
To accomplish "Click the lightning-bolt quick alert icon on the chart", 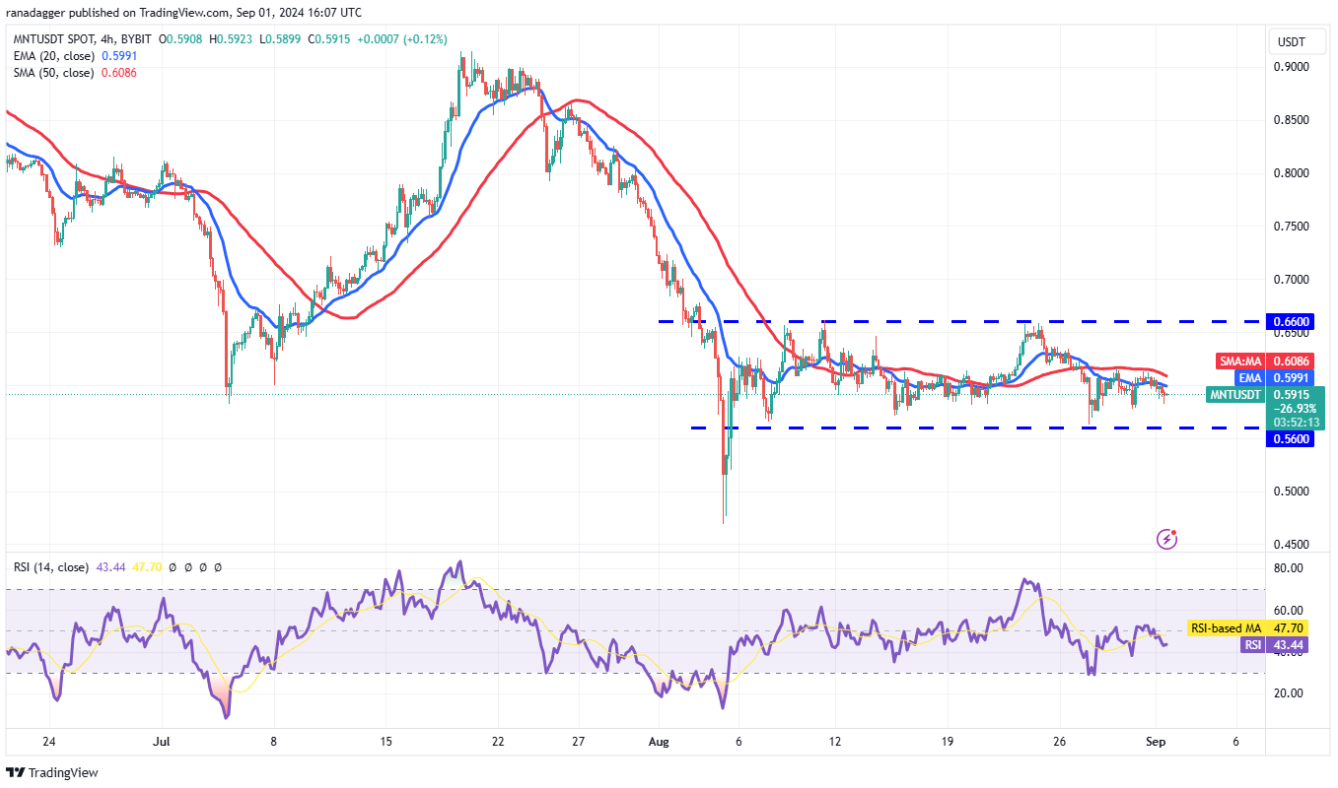I will [x=1166, y=539].
